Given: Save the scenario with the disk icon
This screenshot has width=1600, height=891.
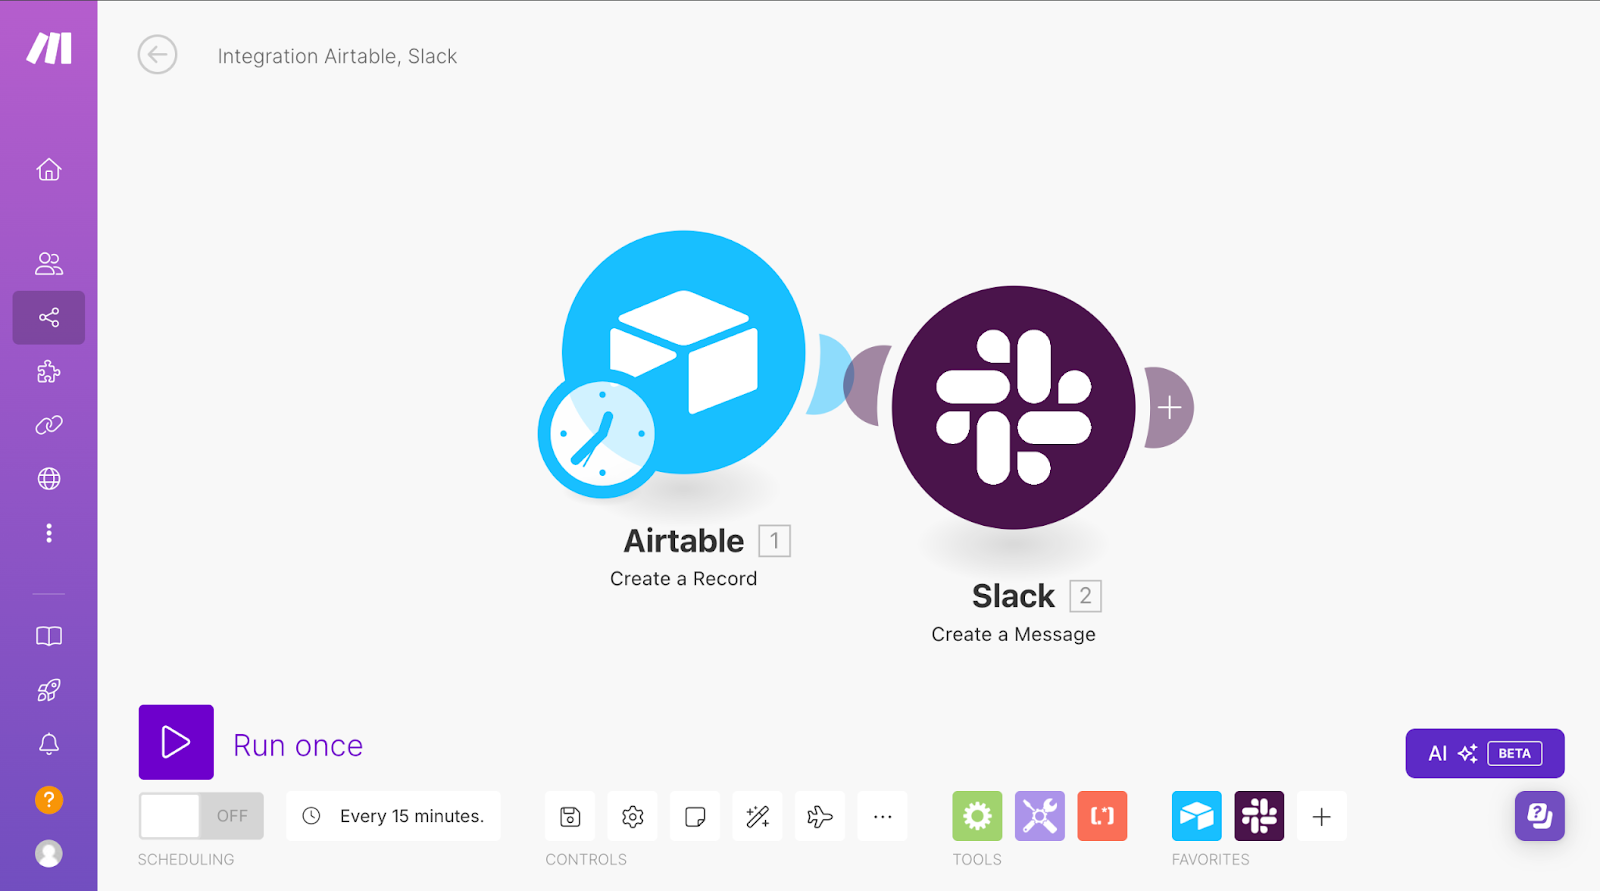Looking at the screenshot, I should point(570,817).
